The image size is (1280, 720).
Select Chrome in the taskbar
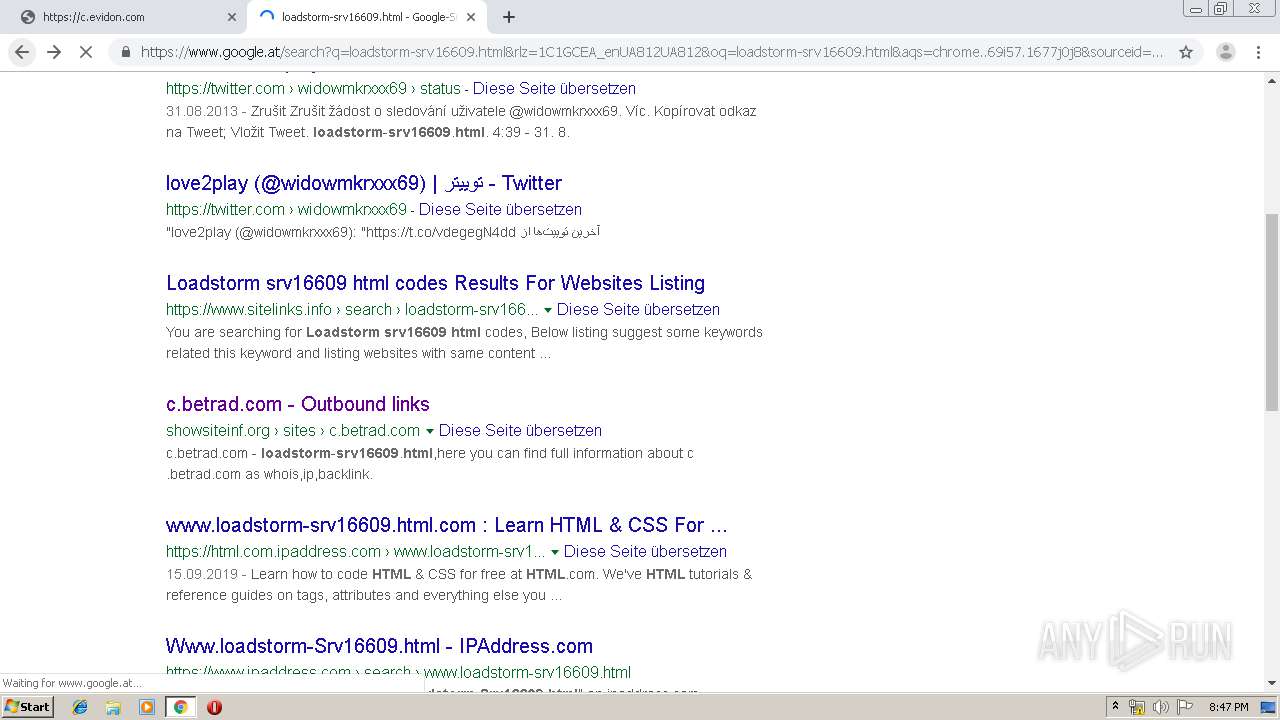(180, 707)
